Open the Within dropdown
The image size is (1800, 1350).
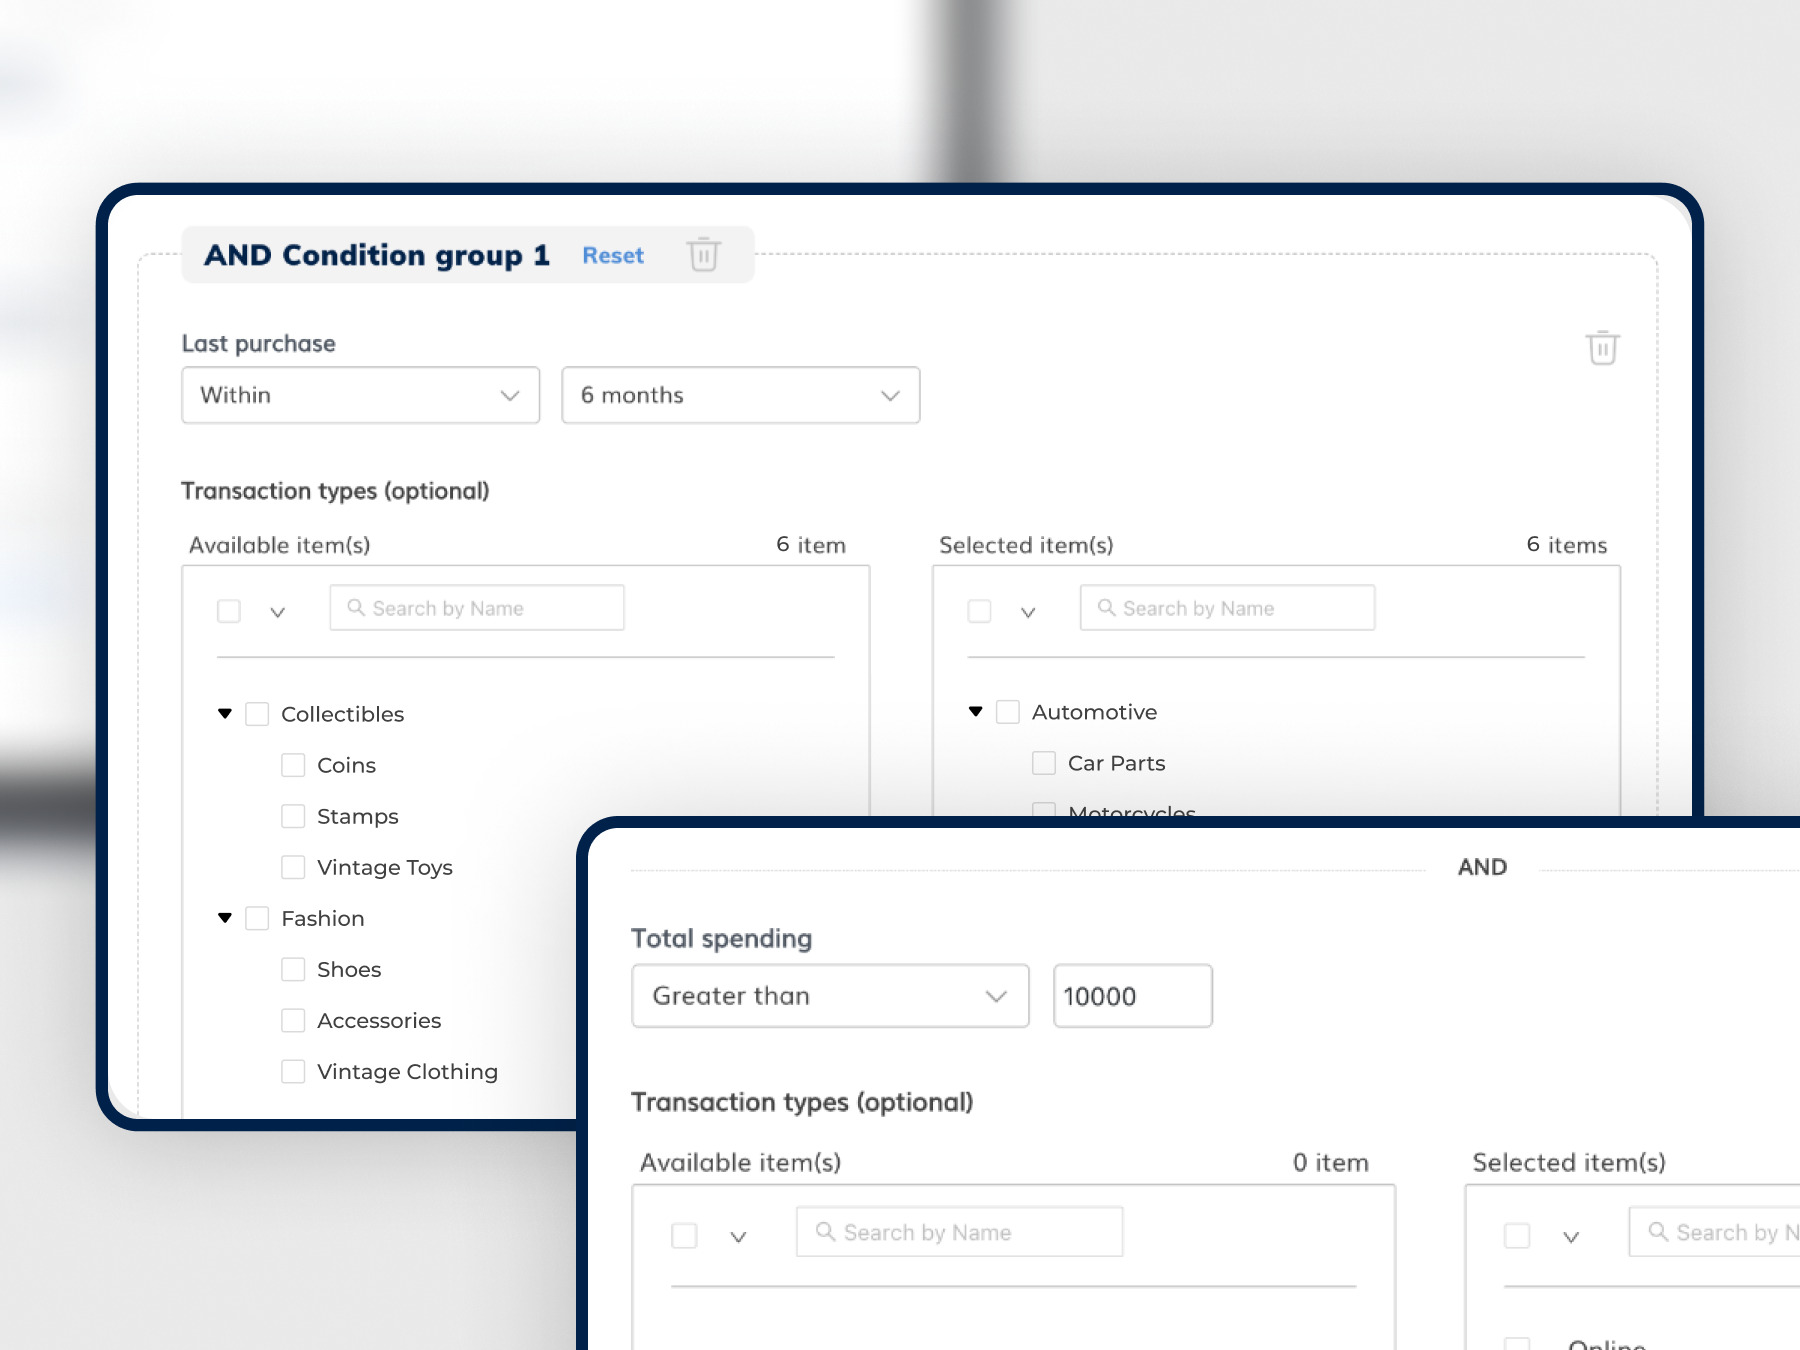pos(360,395)
